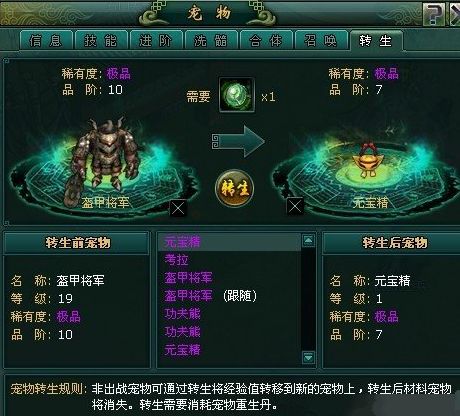Viewport: 460px width, 416px height.
Task: Open help via question mark icon
Action: [434, 14]
